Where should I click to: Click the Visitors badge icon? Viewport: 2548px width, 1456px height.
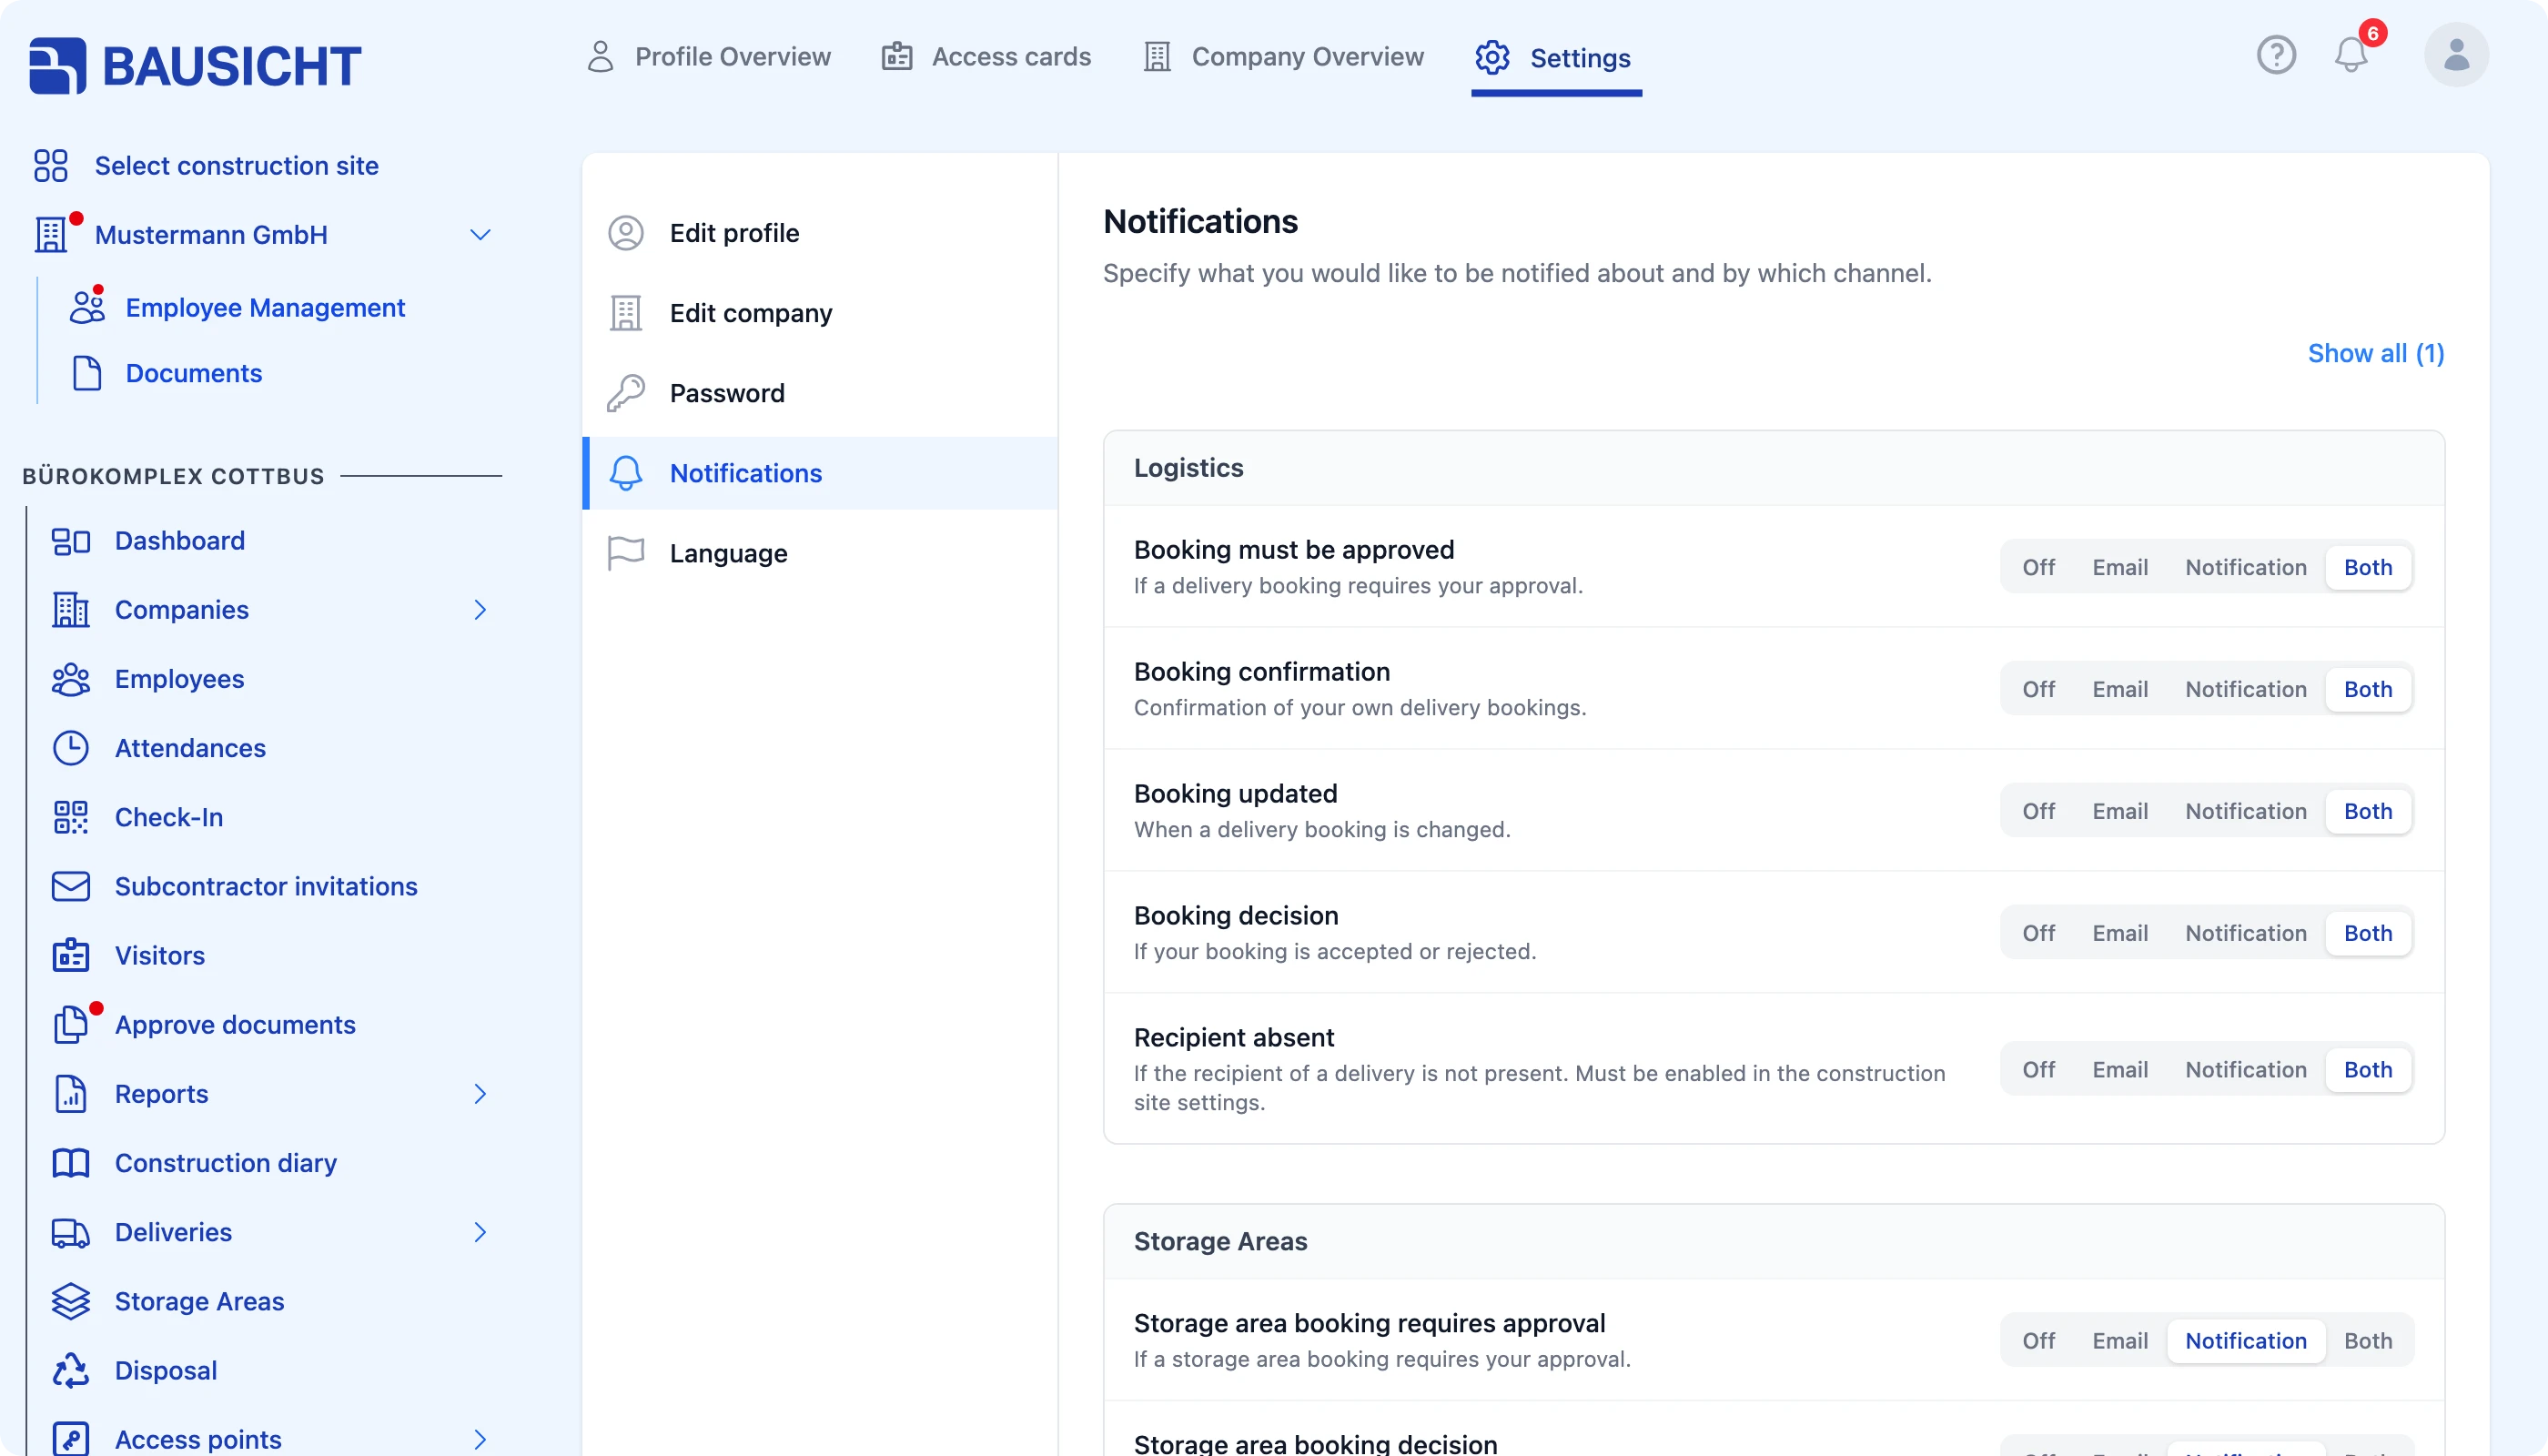point(71,955)
